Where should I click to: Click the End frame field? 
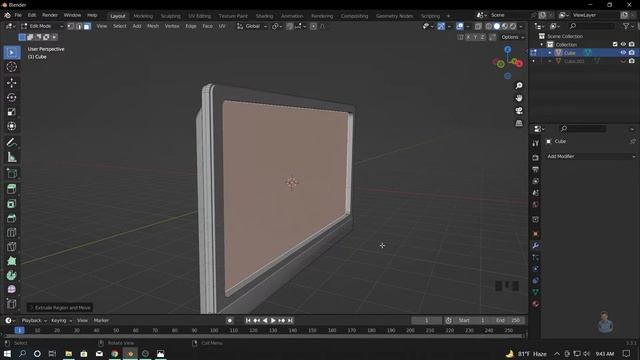click(x=508, y=320)
